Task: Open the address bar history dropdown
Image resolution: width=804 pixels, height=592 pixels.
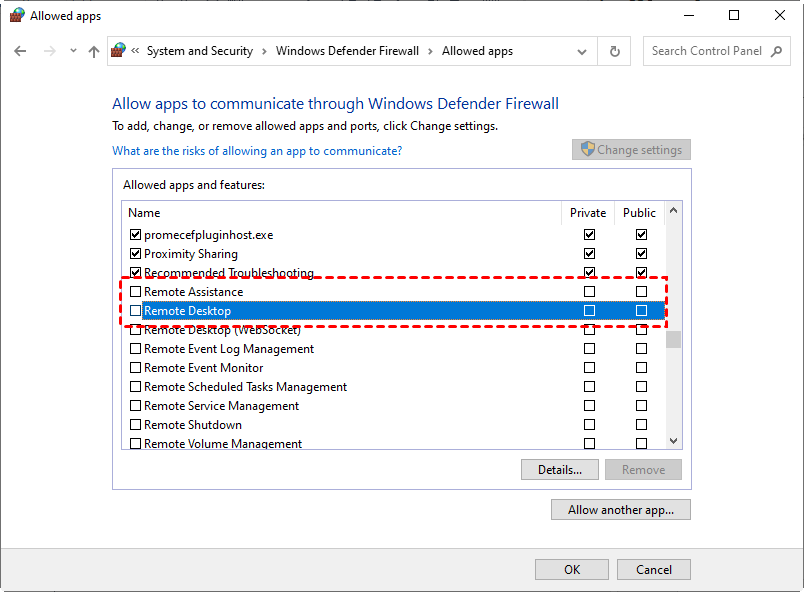Action: click(580, 51)
